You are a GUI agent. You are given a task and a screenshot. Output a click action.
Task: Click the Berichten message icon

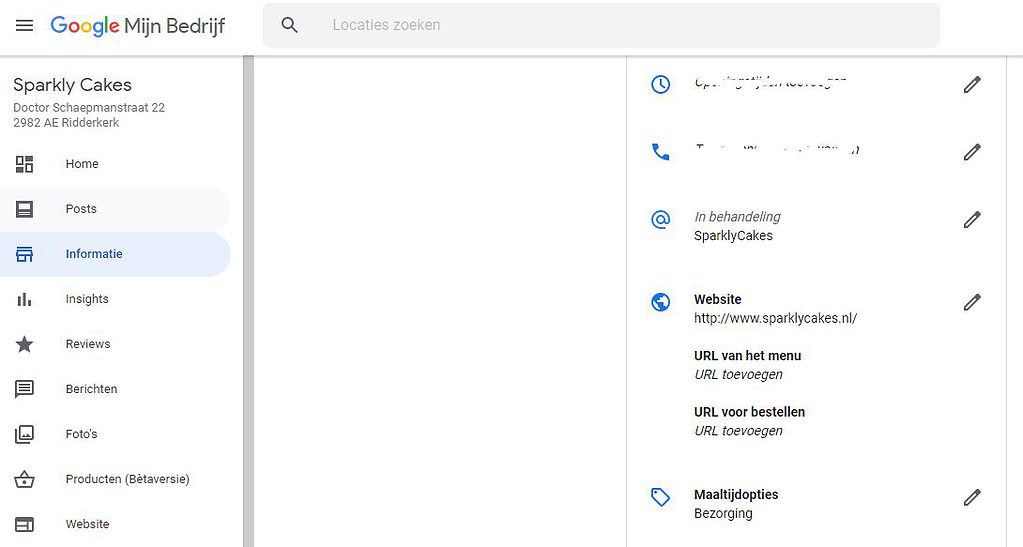tap(24, 389)
